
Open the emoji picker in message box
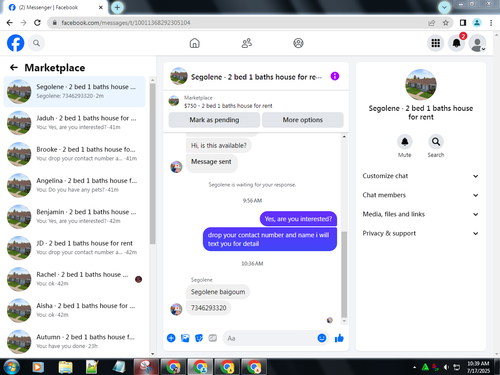point(322,338)
